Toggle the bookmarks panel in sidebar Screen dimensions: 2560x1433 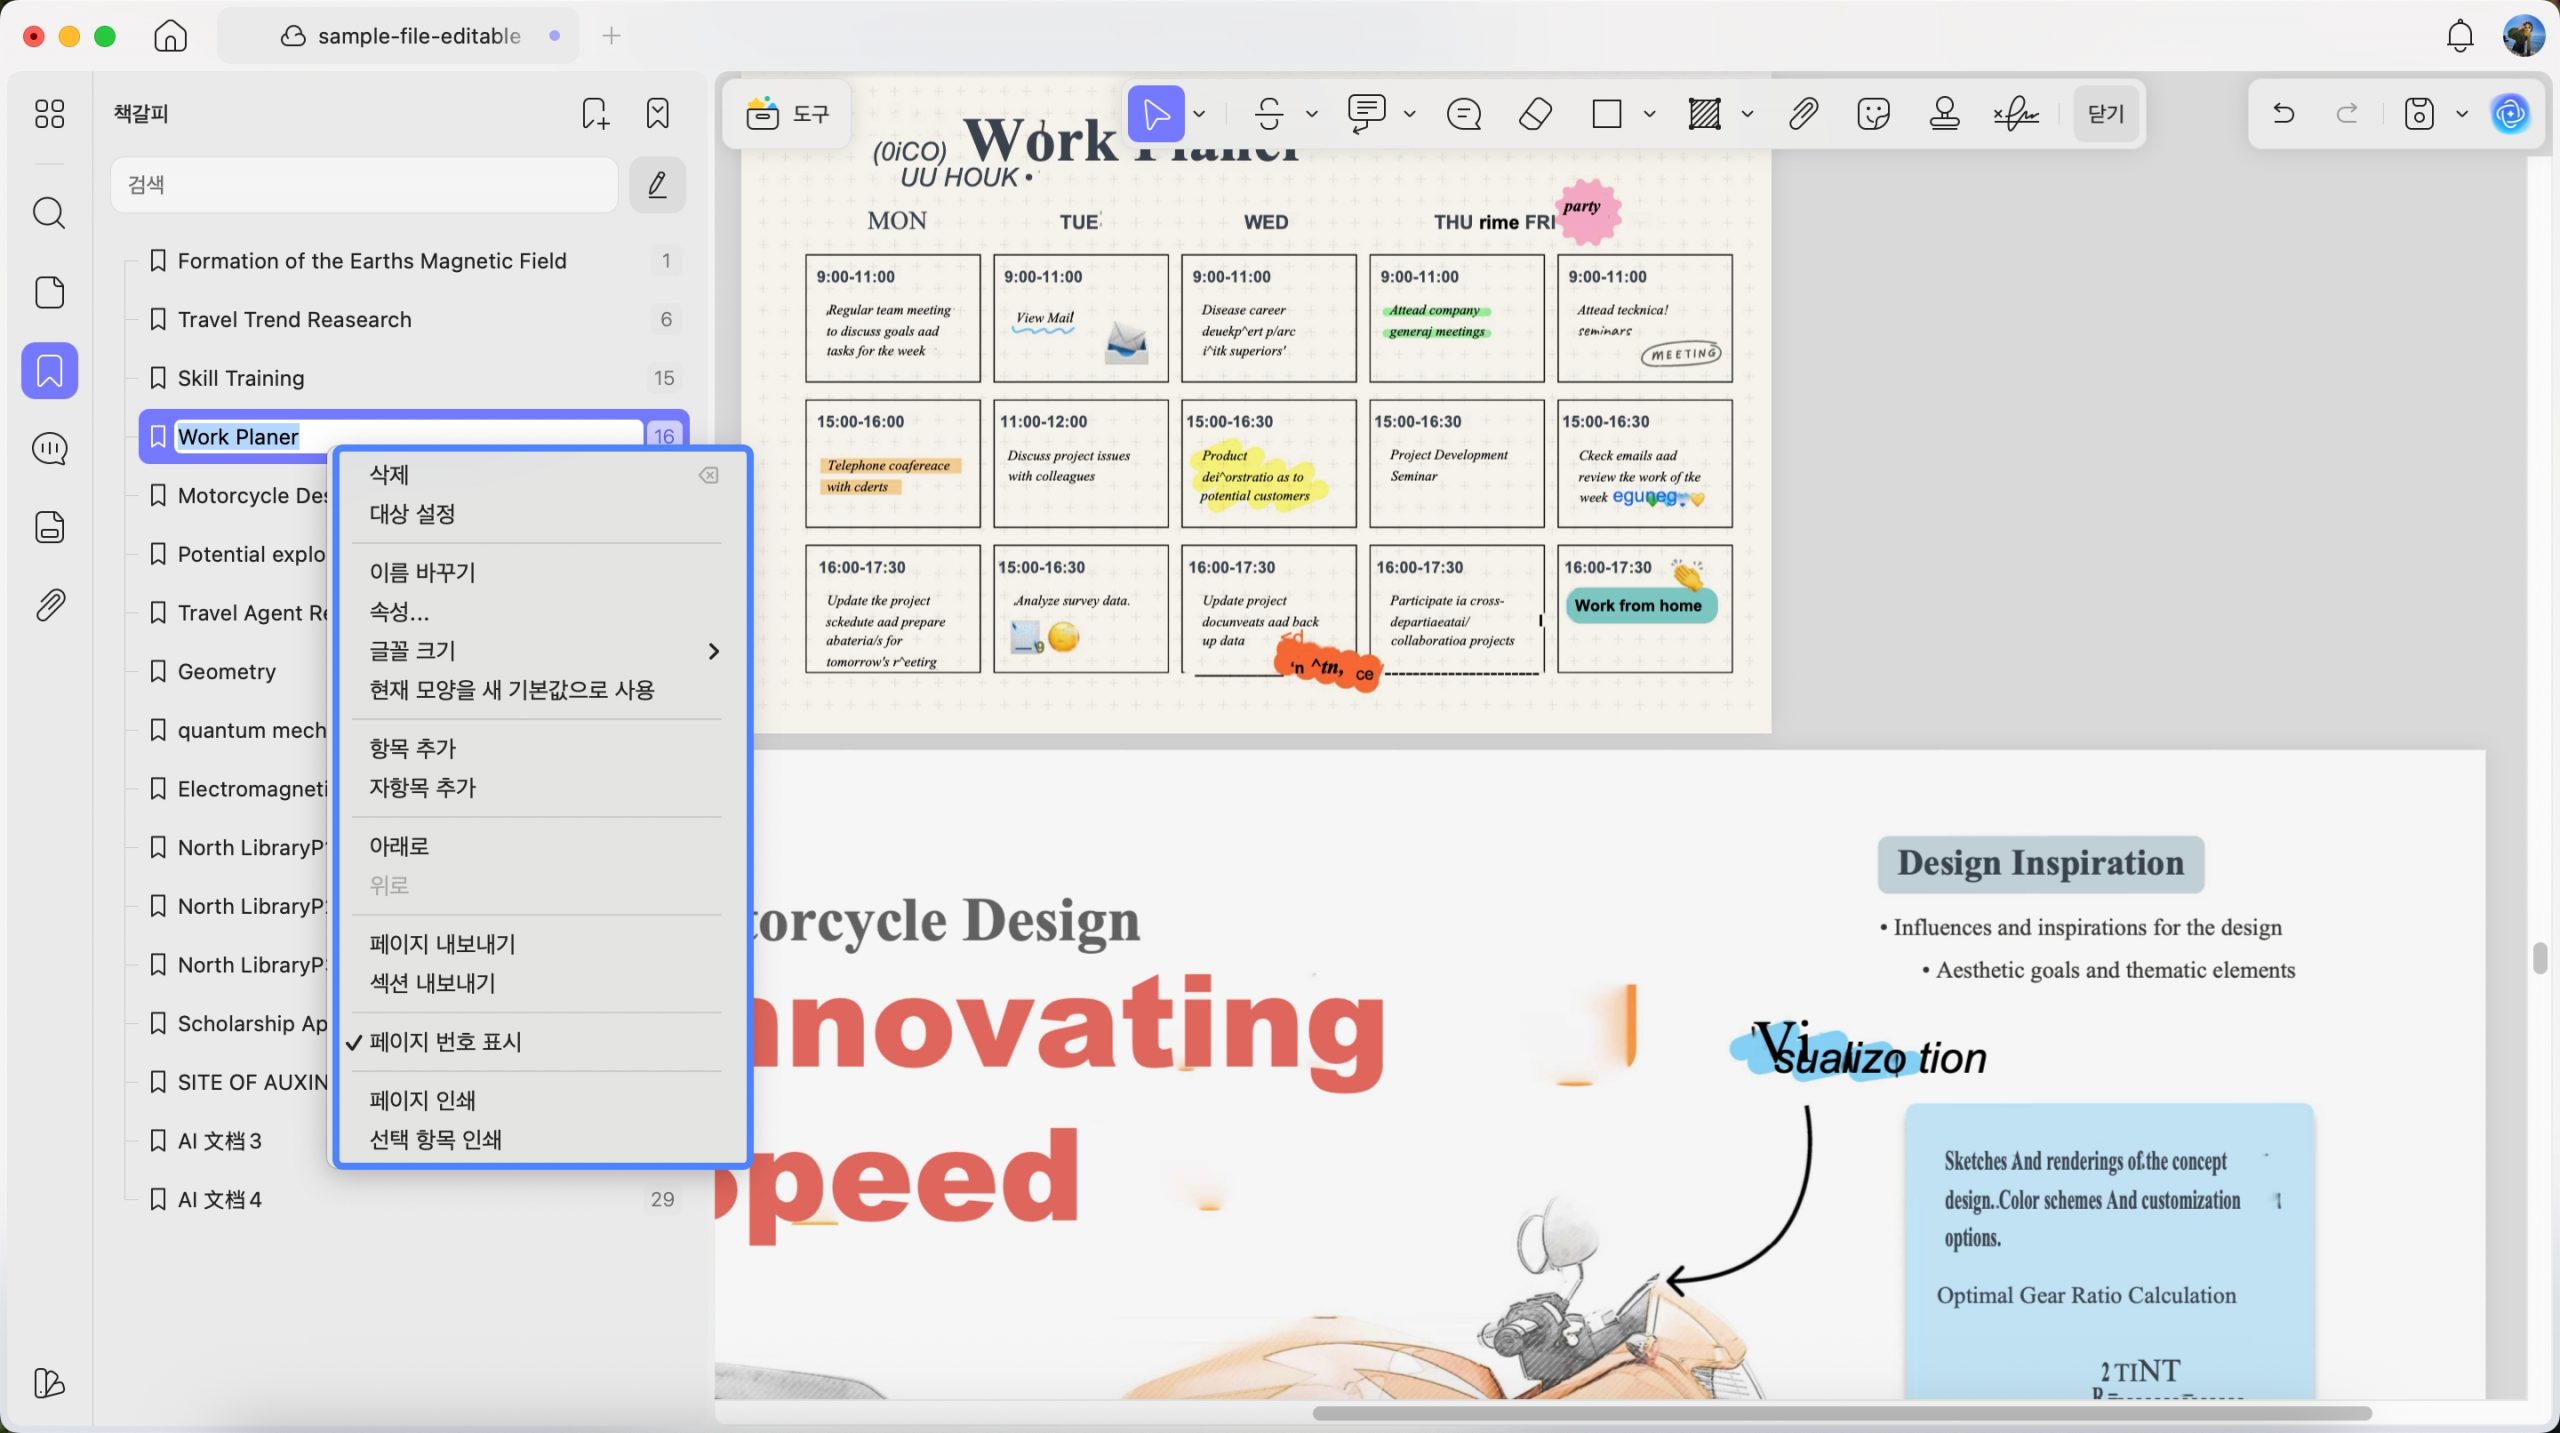(x=49, y=370)
